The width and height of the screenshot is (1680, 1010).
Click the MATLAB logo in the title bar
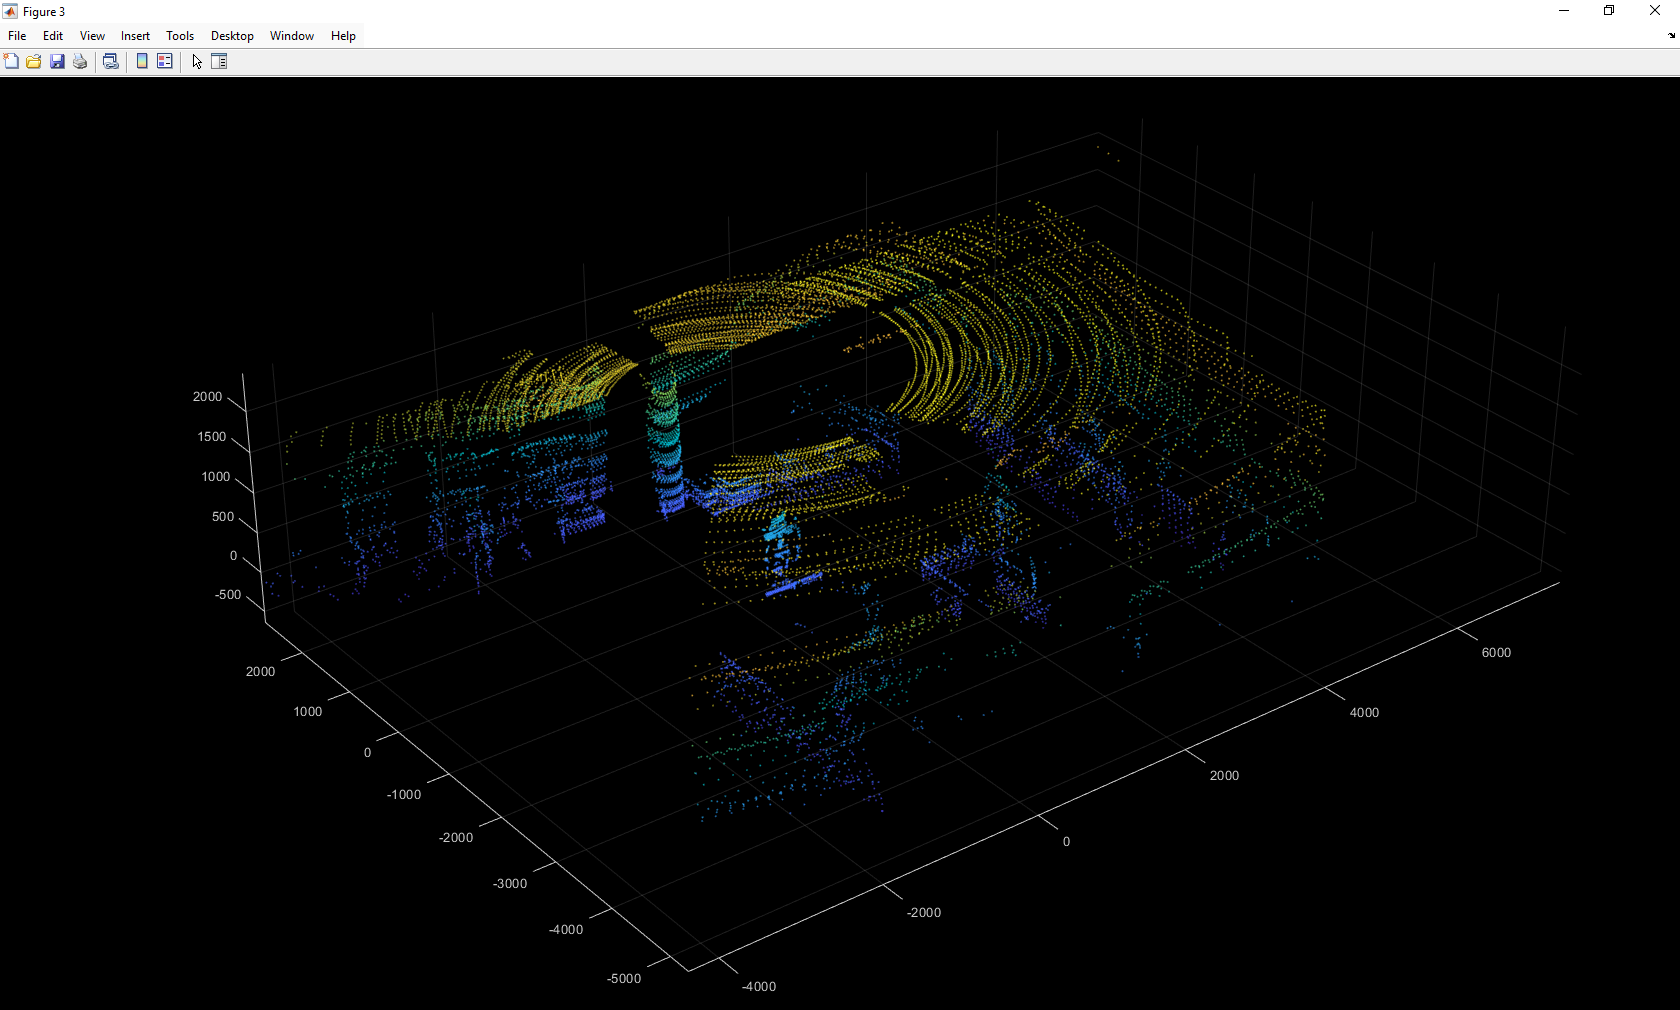point(10,12)
